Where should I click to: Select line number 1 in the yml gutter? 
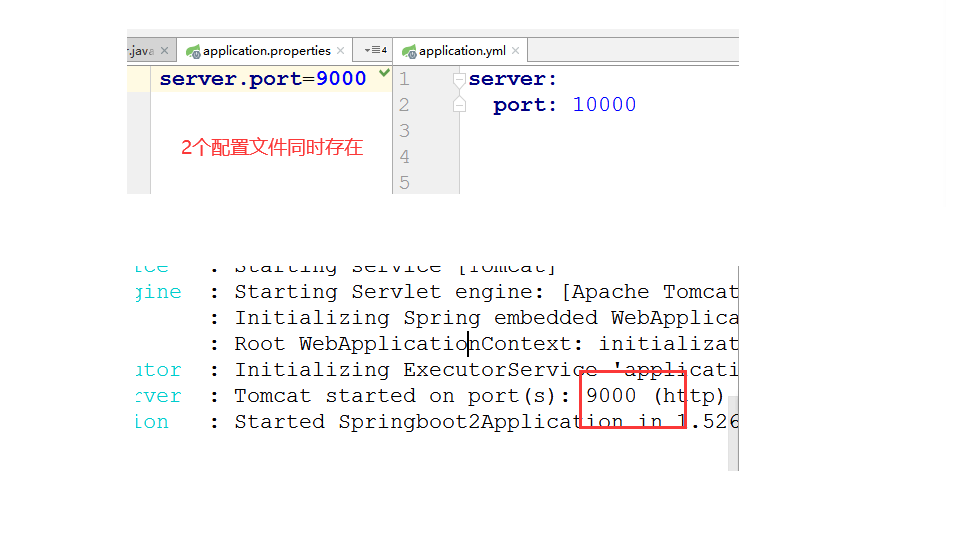(404, 79)
